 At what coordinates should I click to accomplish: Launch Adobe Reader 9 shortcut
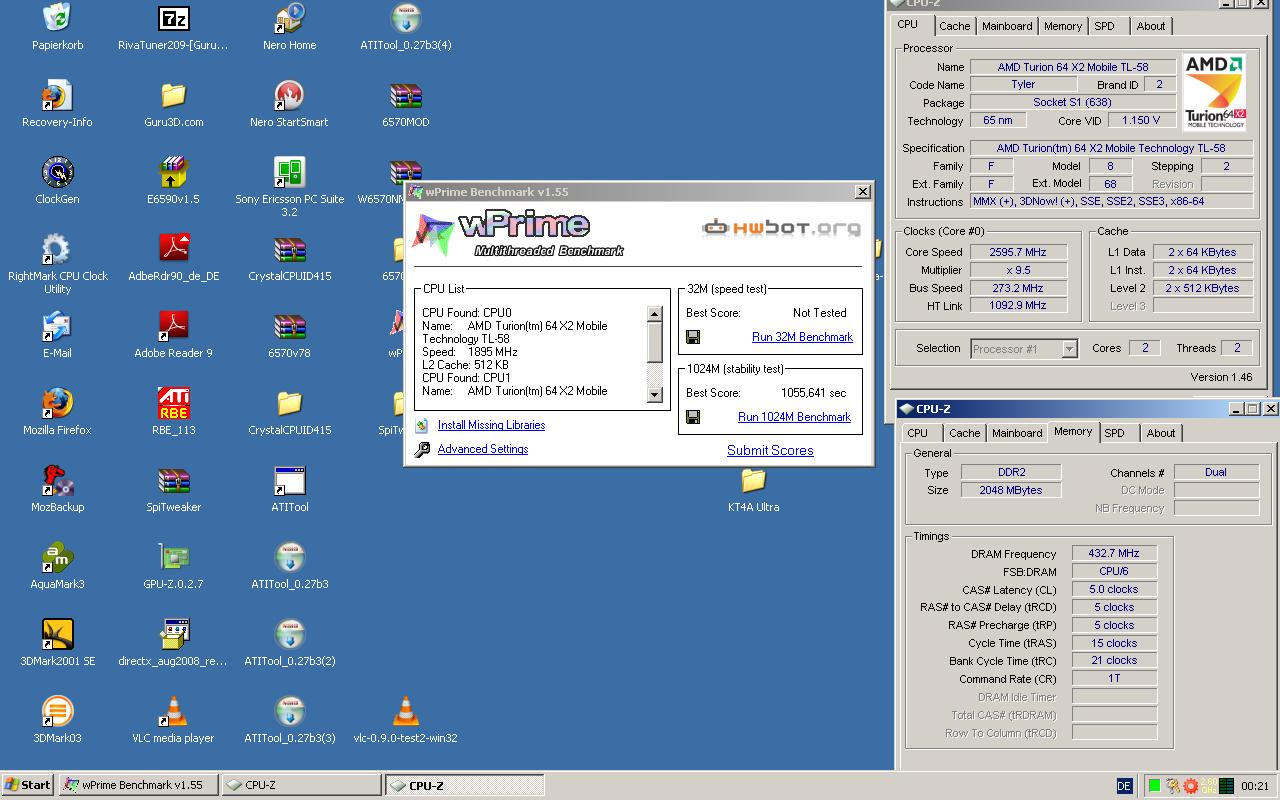pyautogui.click(x=173, y=326)
